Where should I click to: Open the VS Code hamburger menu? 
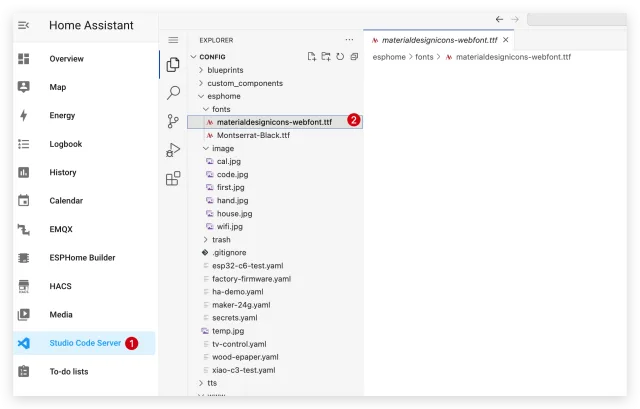point(173,40)
